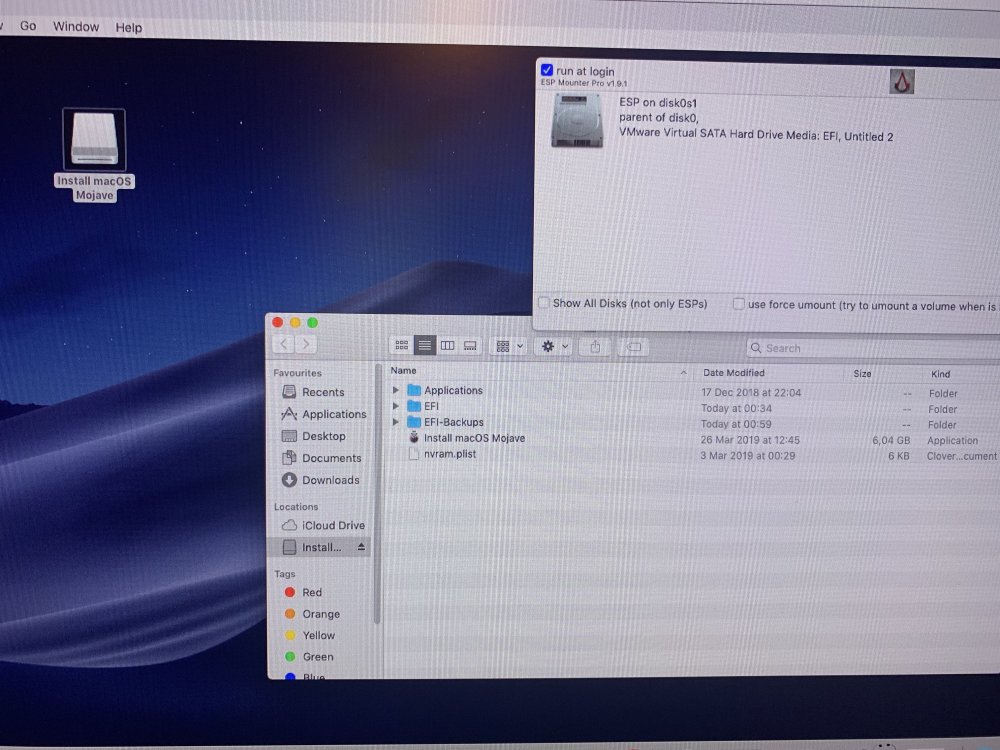Switch Finder to icon view
This screenshot has width=1000, height=750.
point(402,346)
